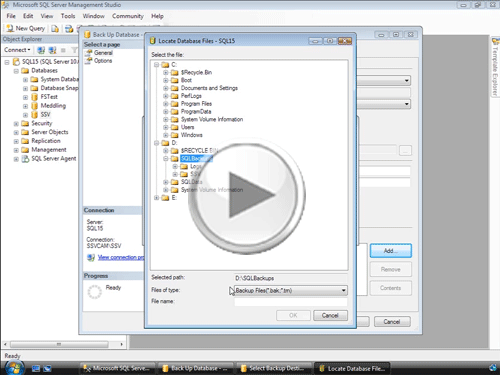Screen dimensions: 500x375
Task: Click the Object Explorer horizontal scrollbar
Action: (63, 344)
